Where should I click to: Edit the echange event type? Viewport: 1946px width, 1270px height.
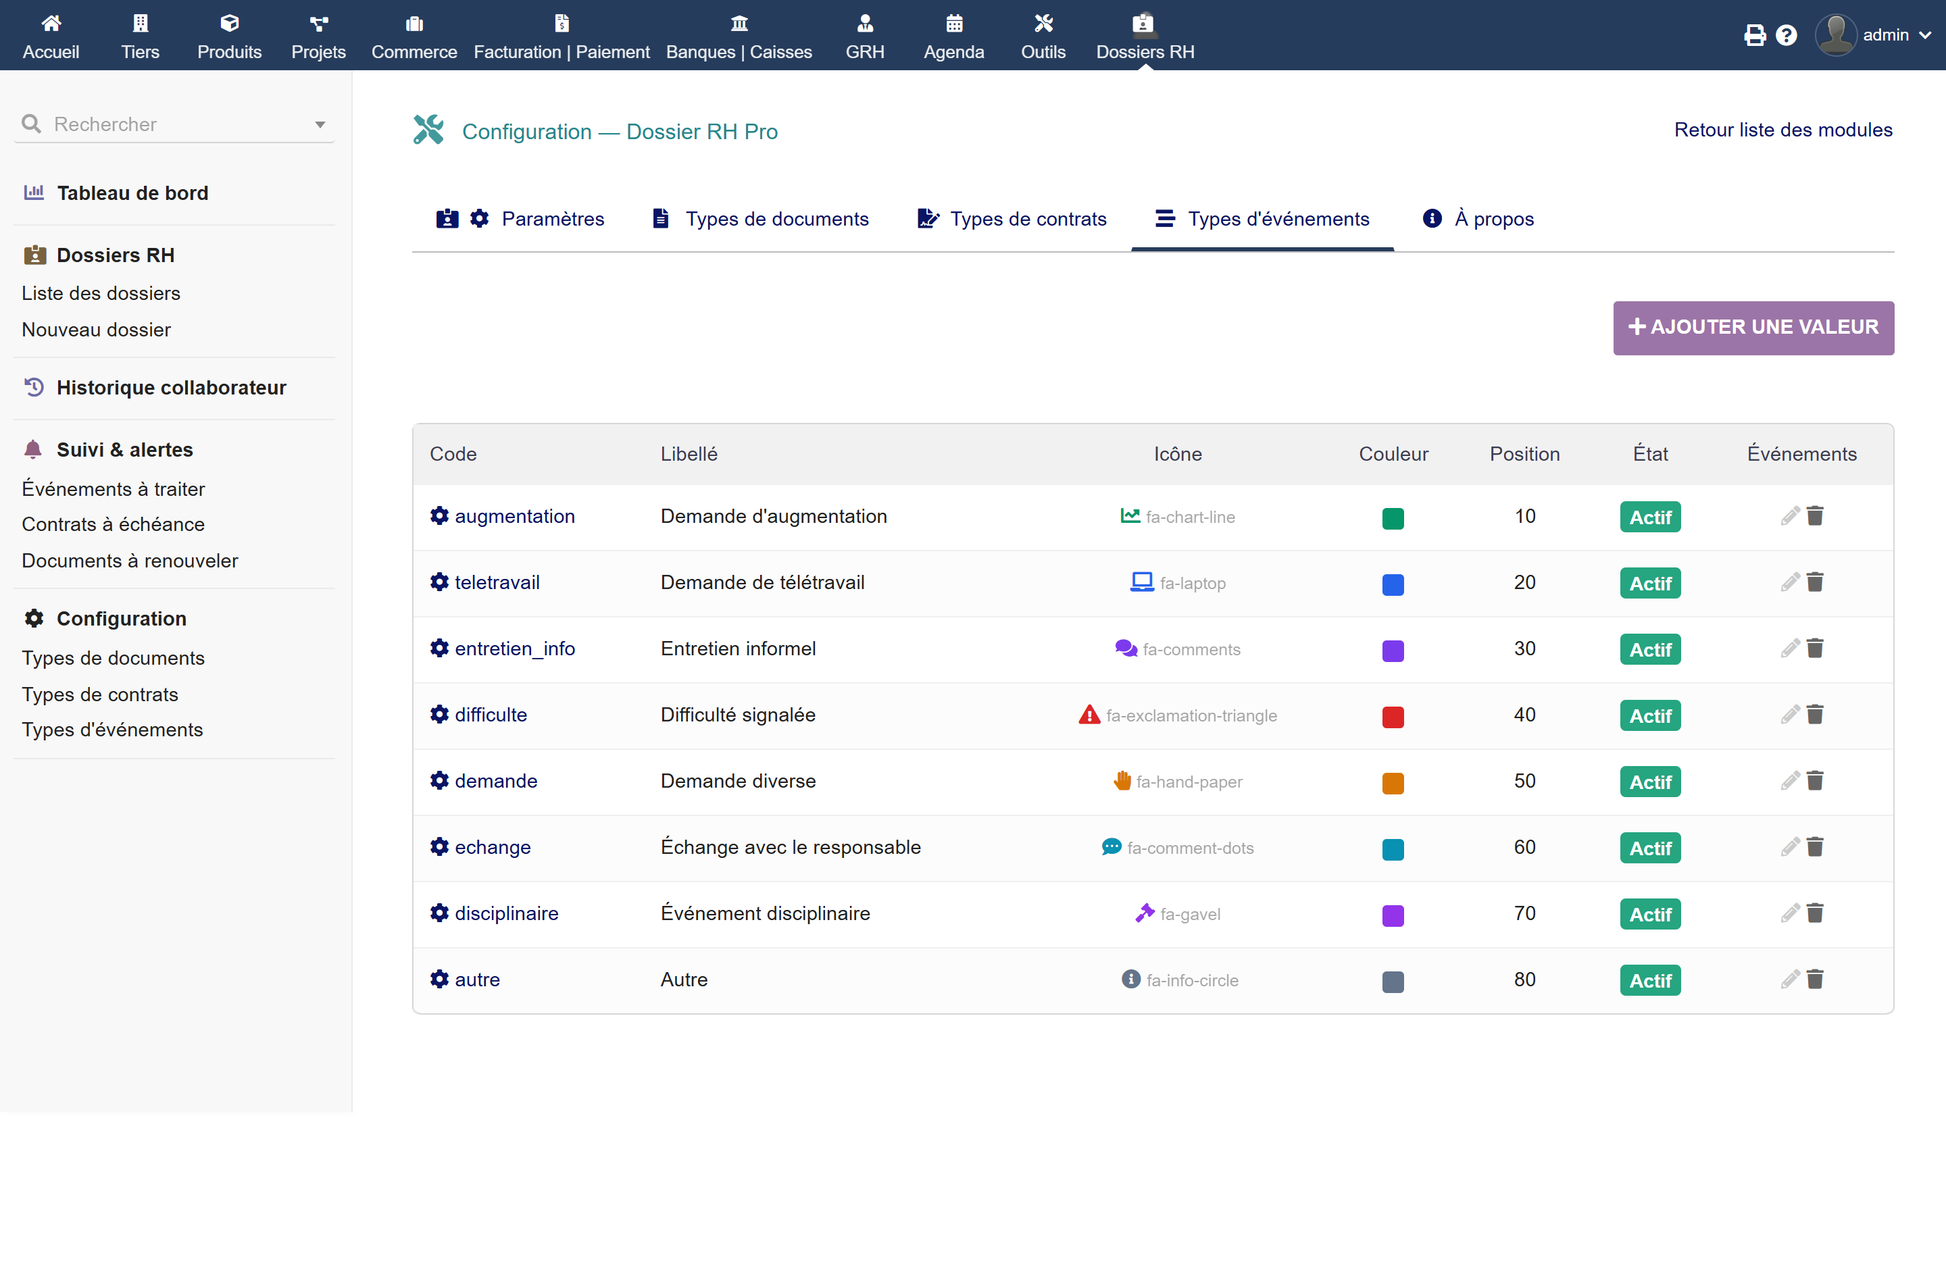coord(1790,847)
